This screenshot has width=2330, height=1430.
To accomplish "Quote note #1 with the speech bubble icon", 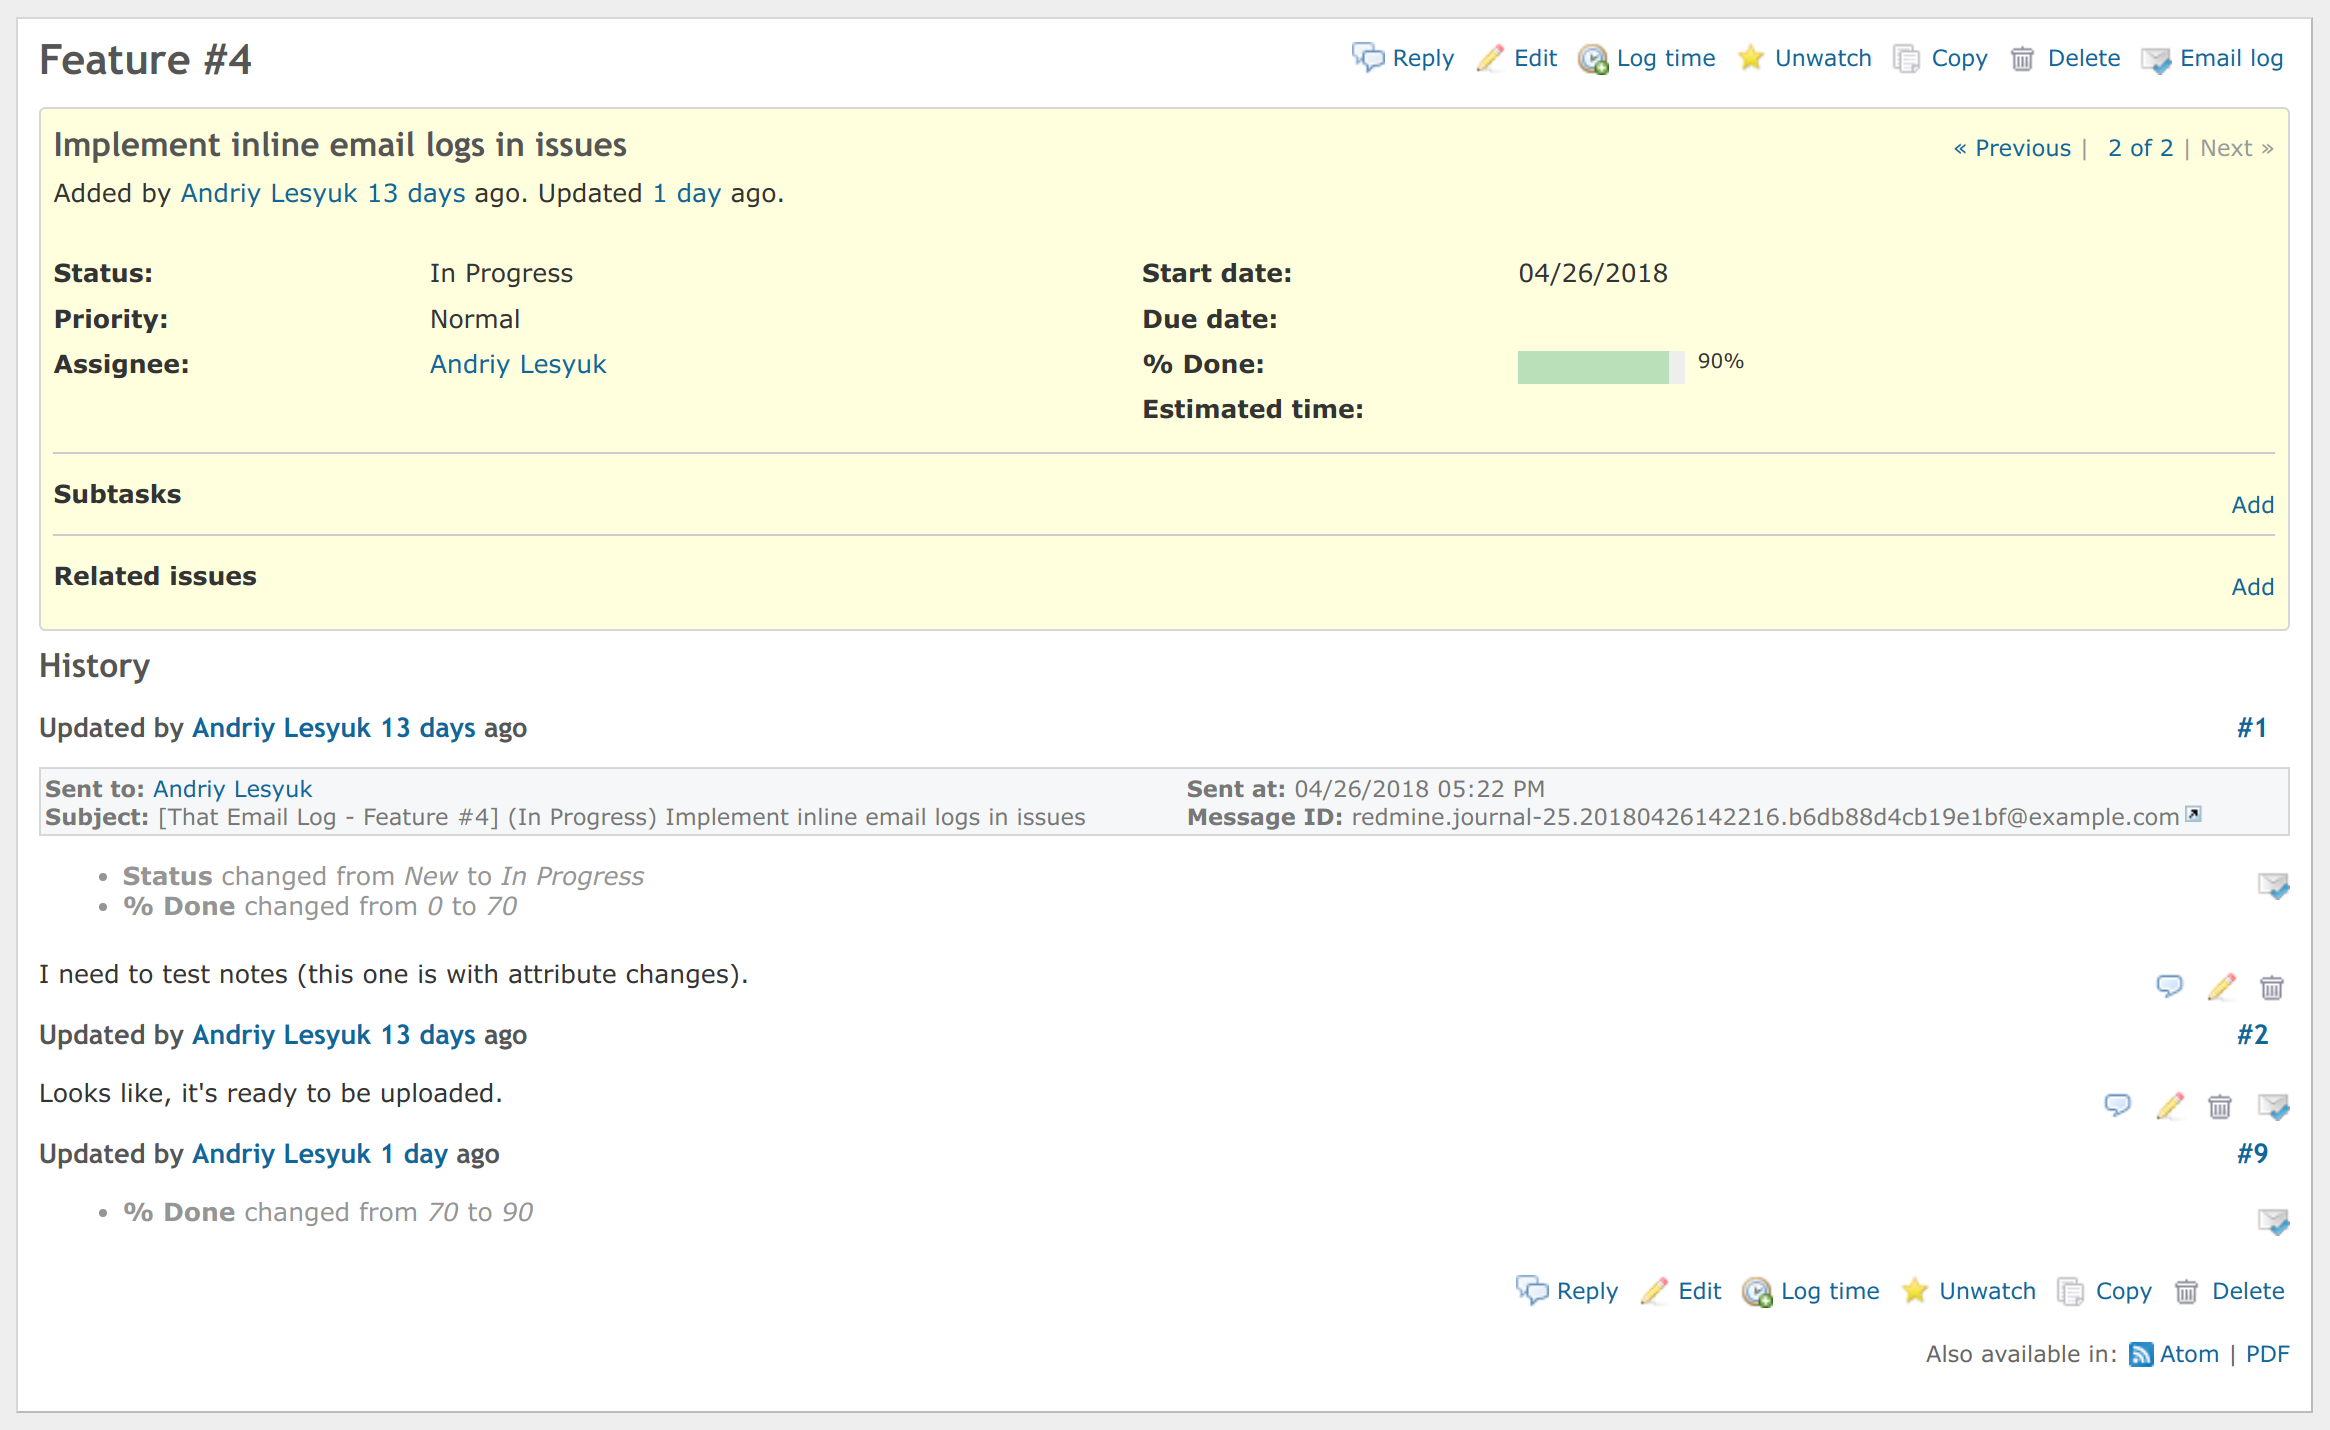I will [2169, 987].
